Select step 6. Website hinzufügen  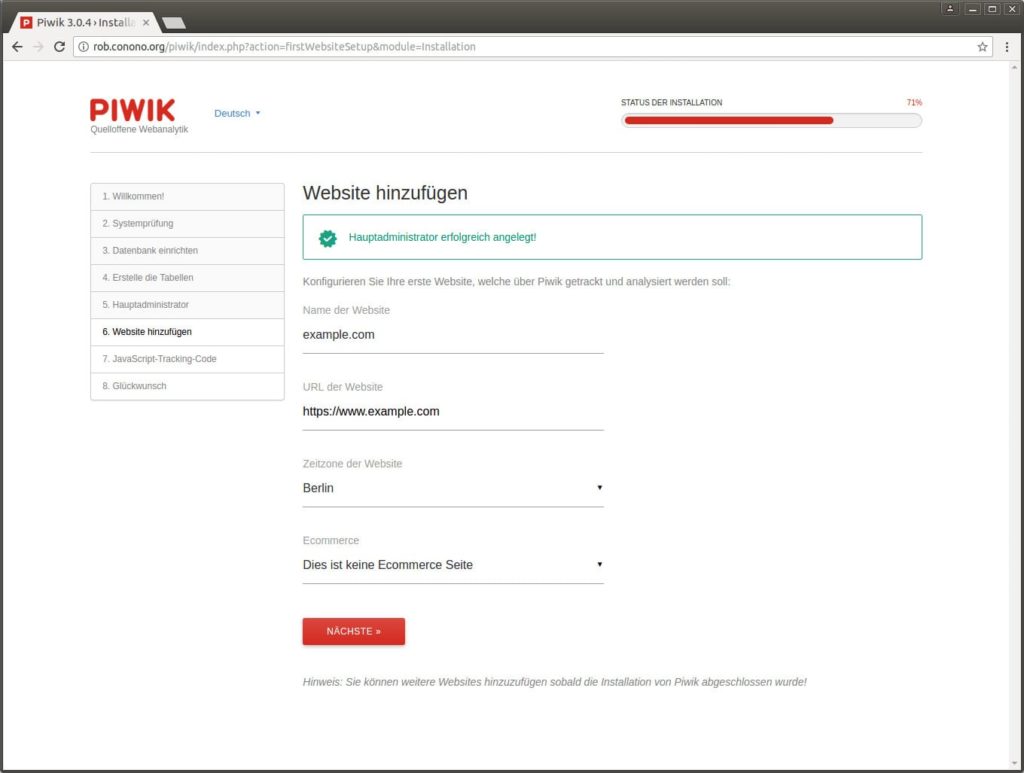click(x=187, y=332)
